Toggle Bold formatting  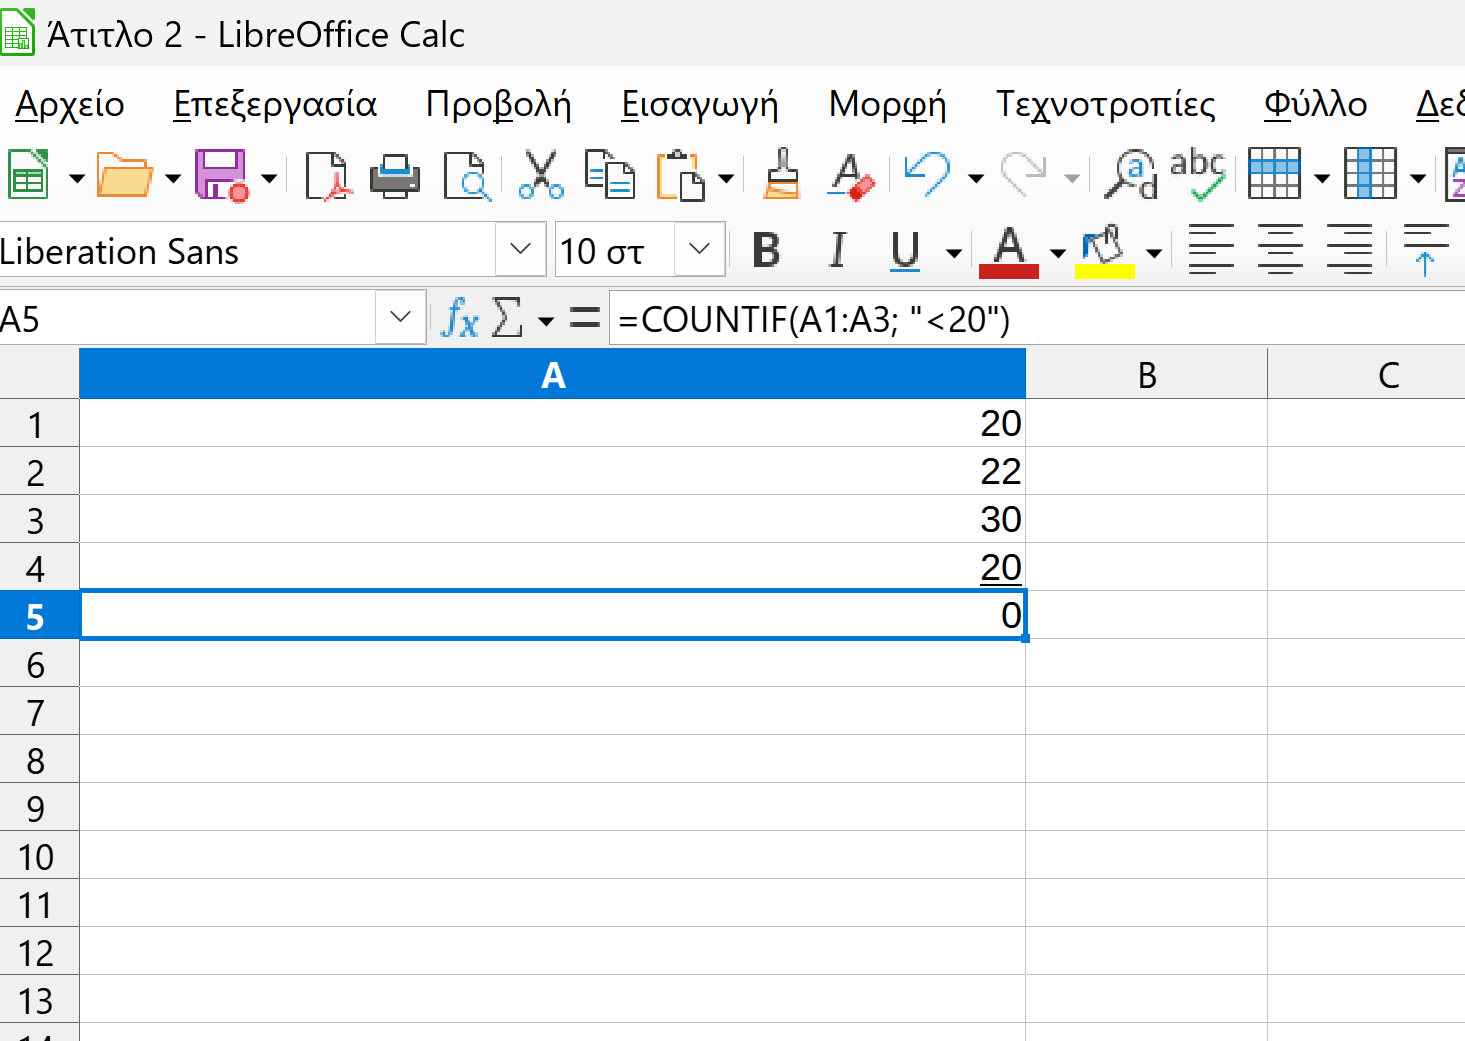click(x=766, y=251)
